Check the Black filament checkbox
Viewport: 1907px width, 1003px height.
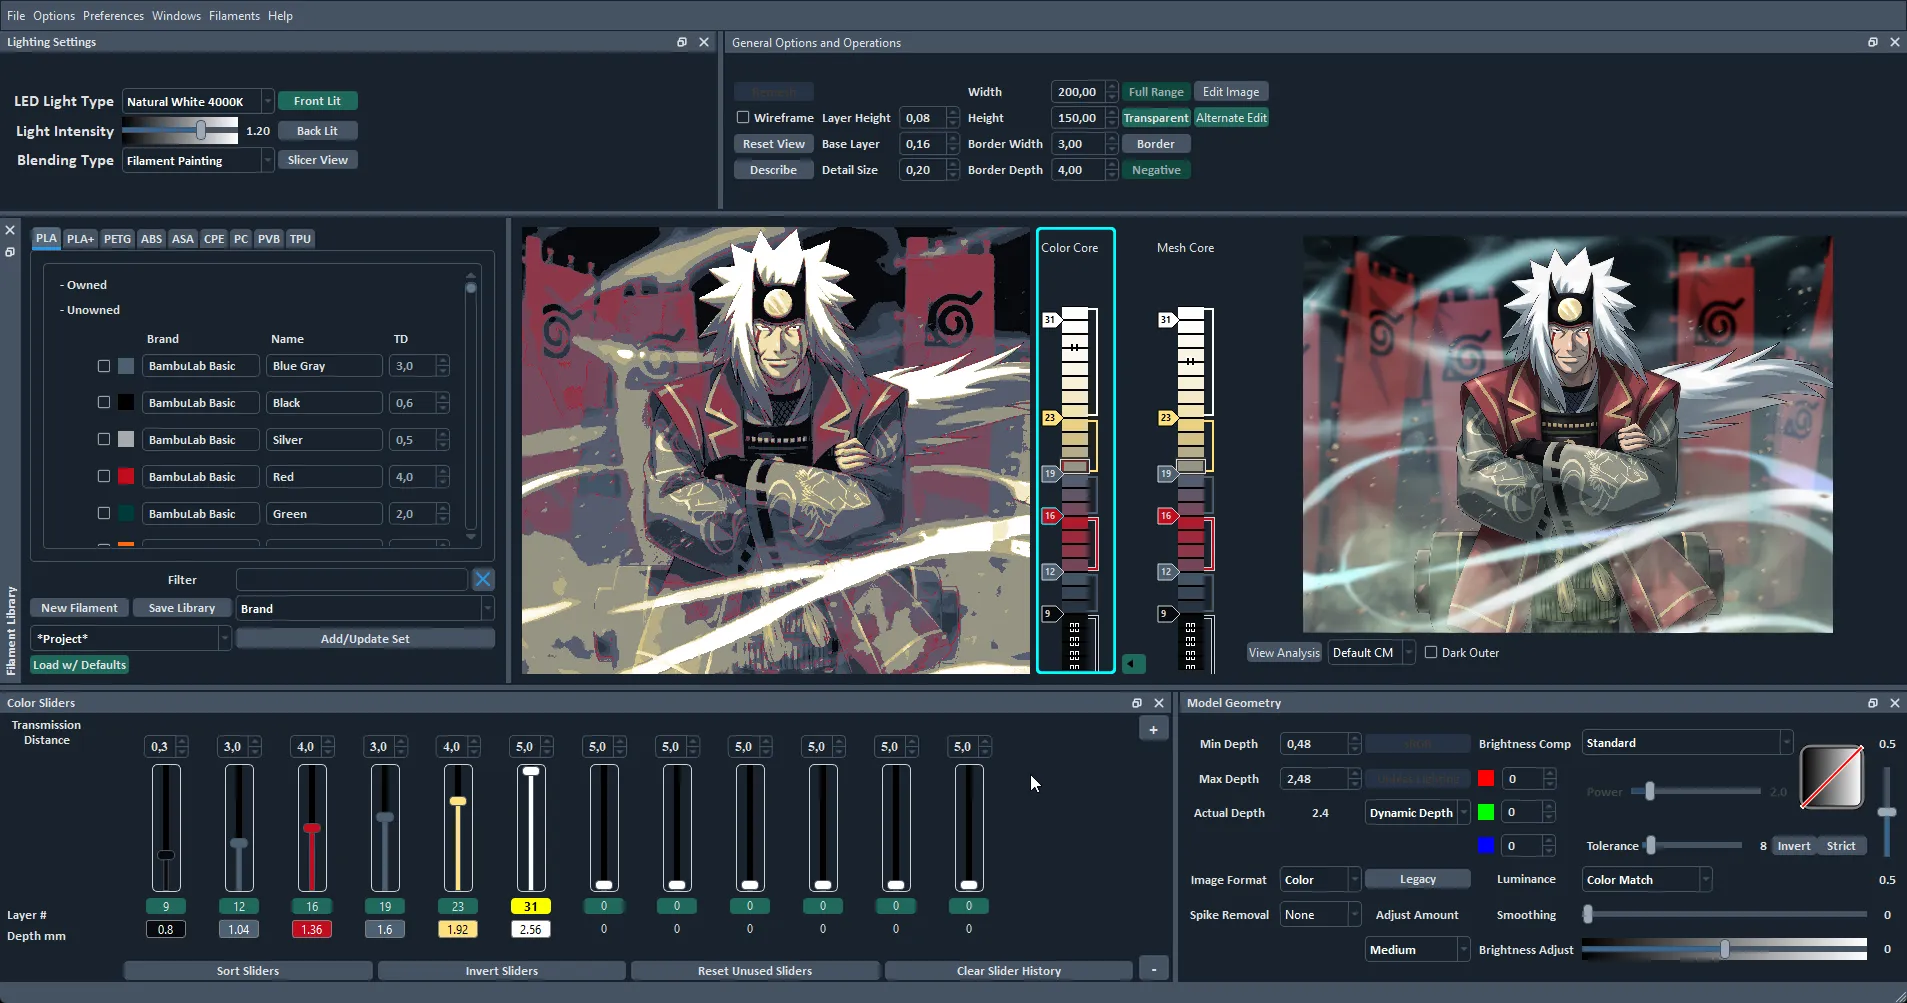[x=104, y=403]
